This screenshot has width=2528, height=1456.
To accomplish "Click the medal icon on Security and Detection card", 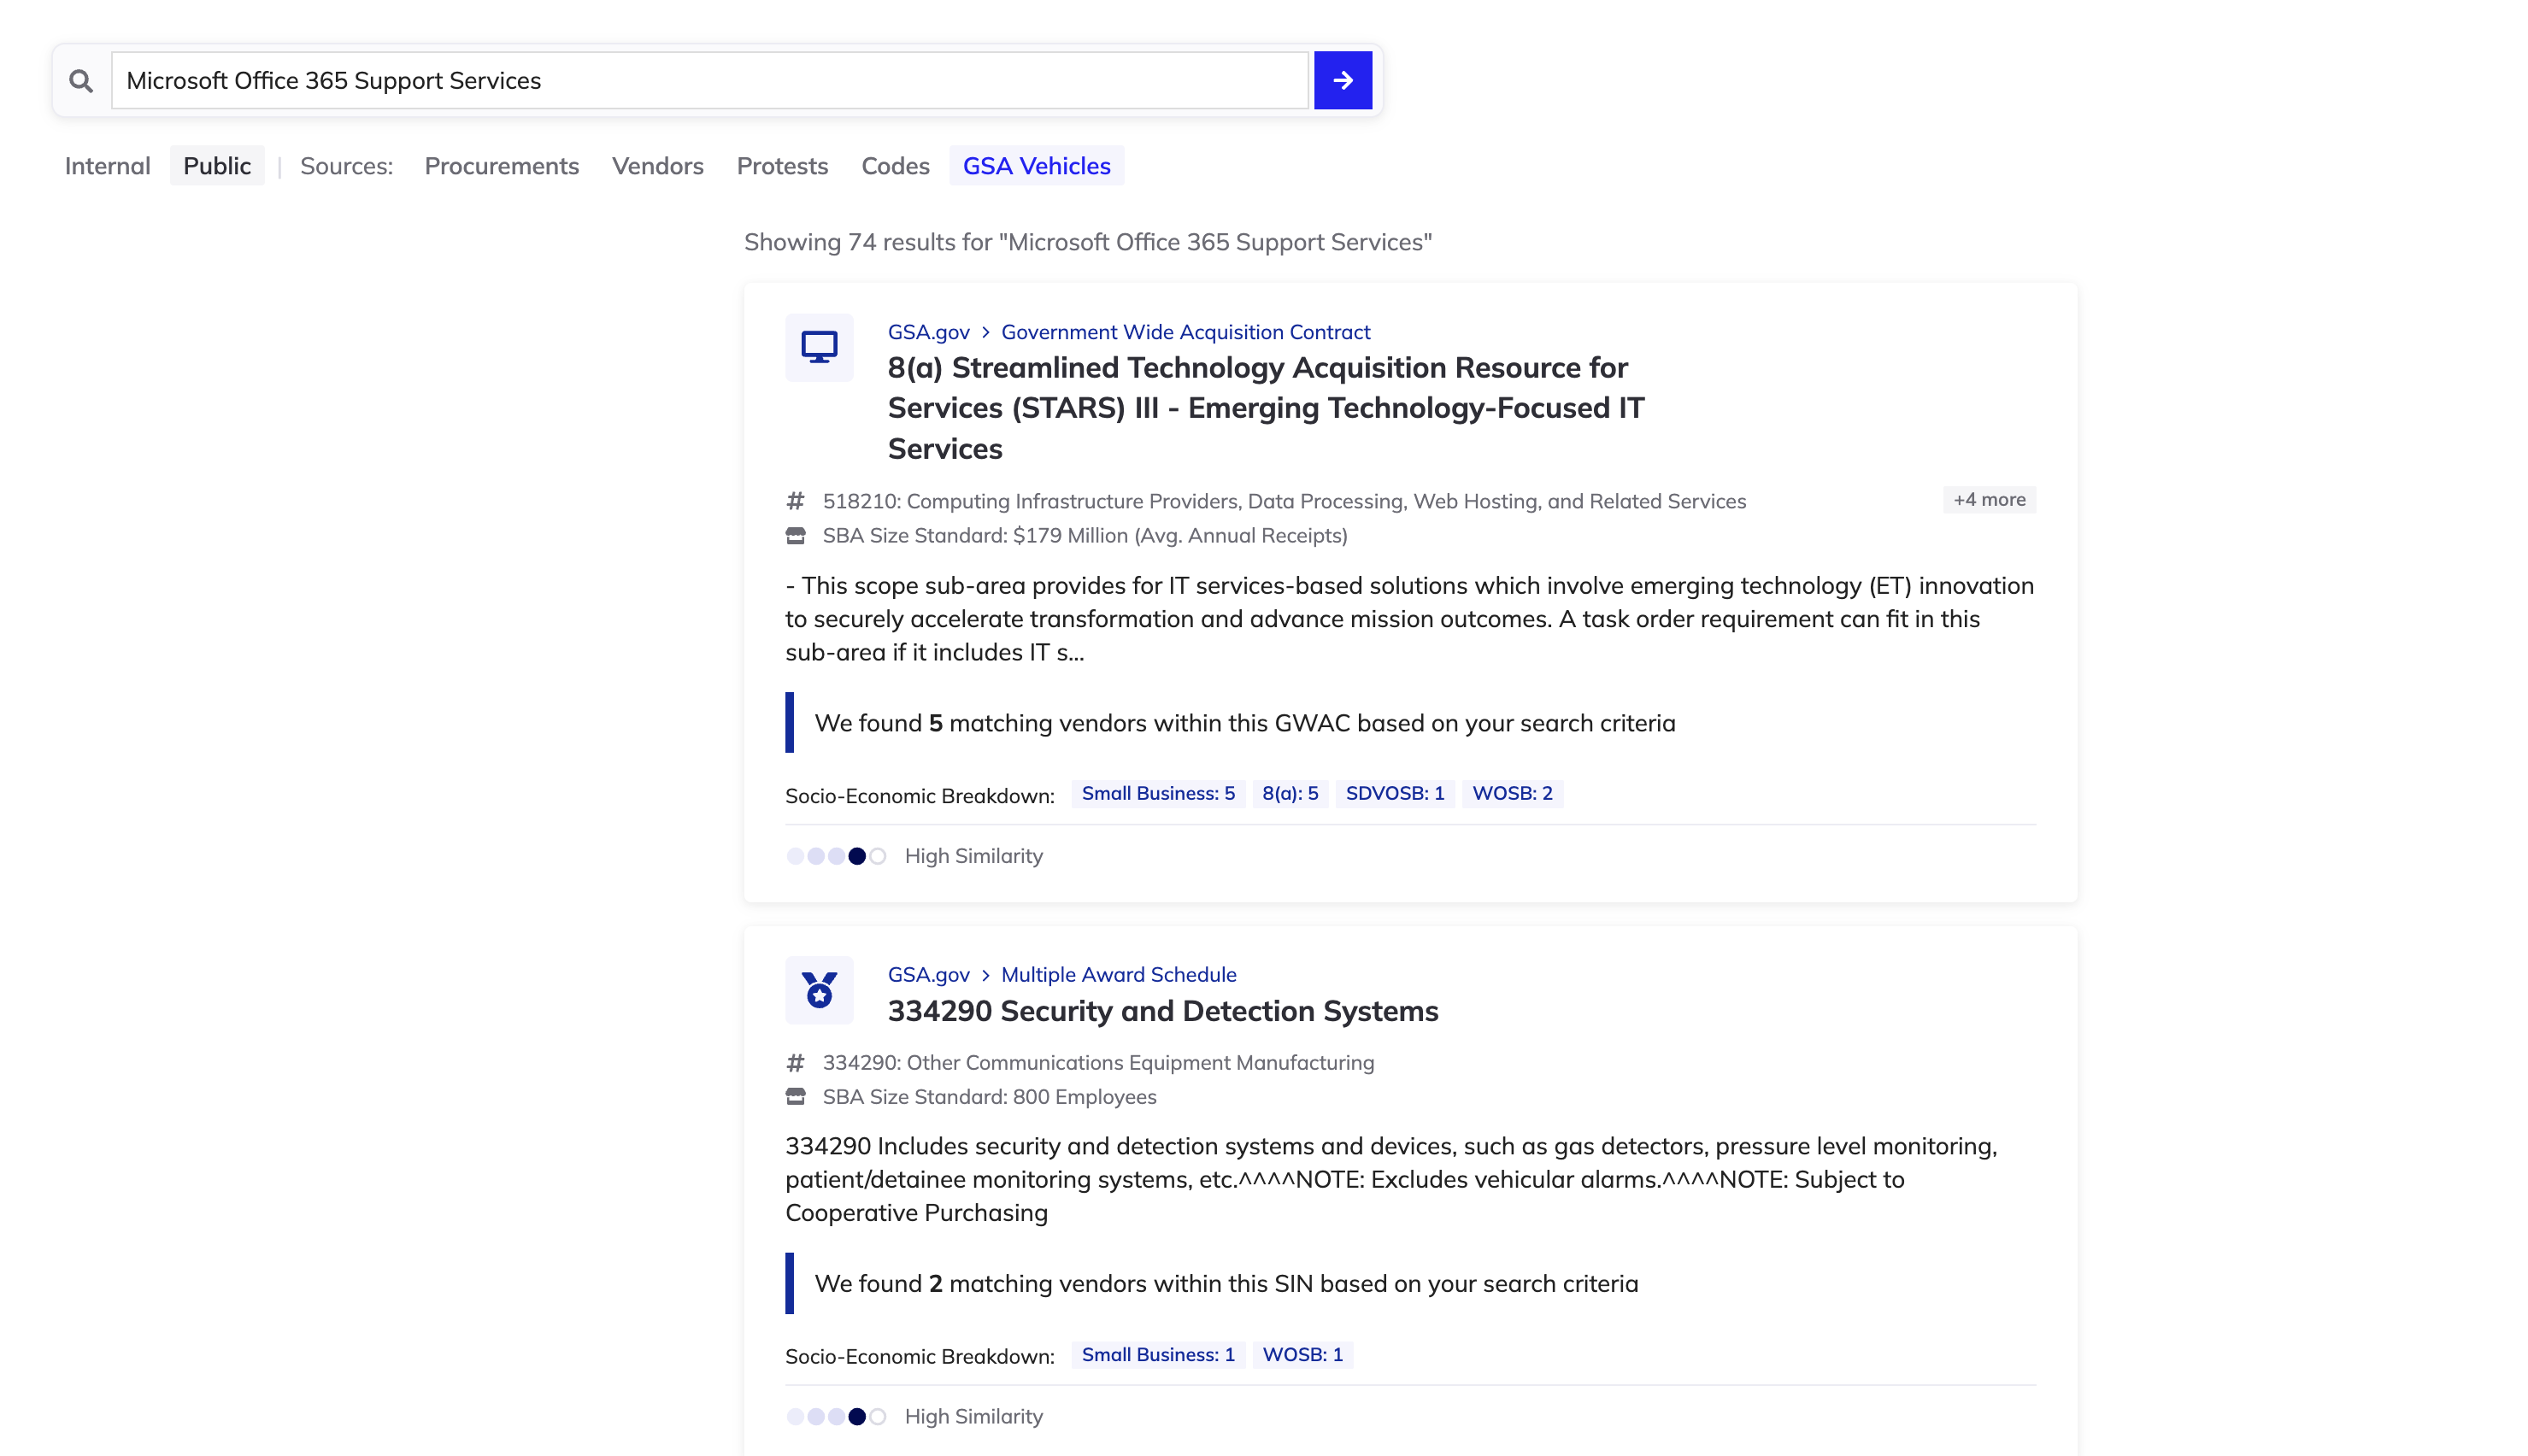I will click(819, 990).
